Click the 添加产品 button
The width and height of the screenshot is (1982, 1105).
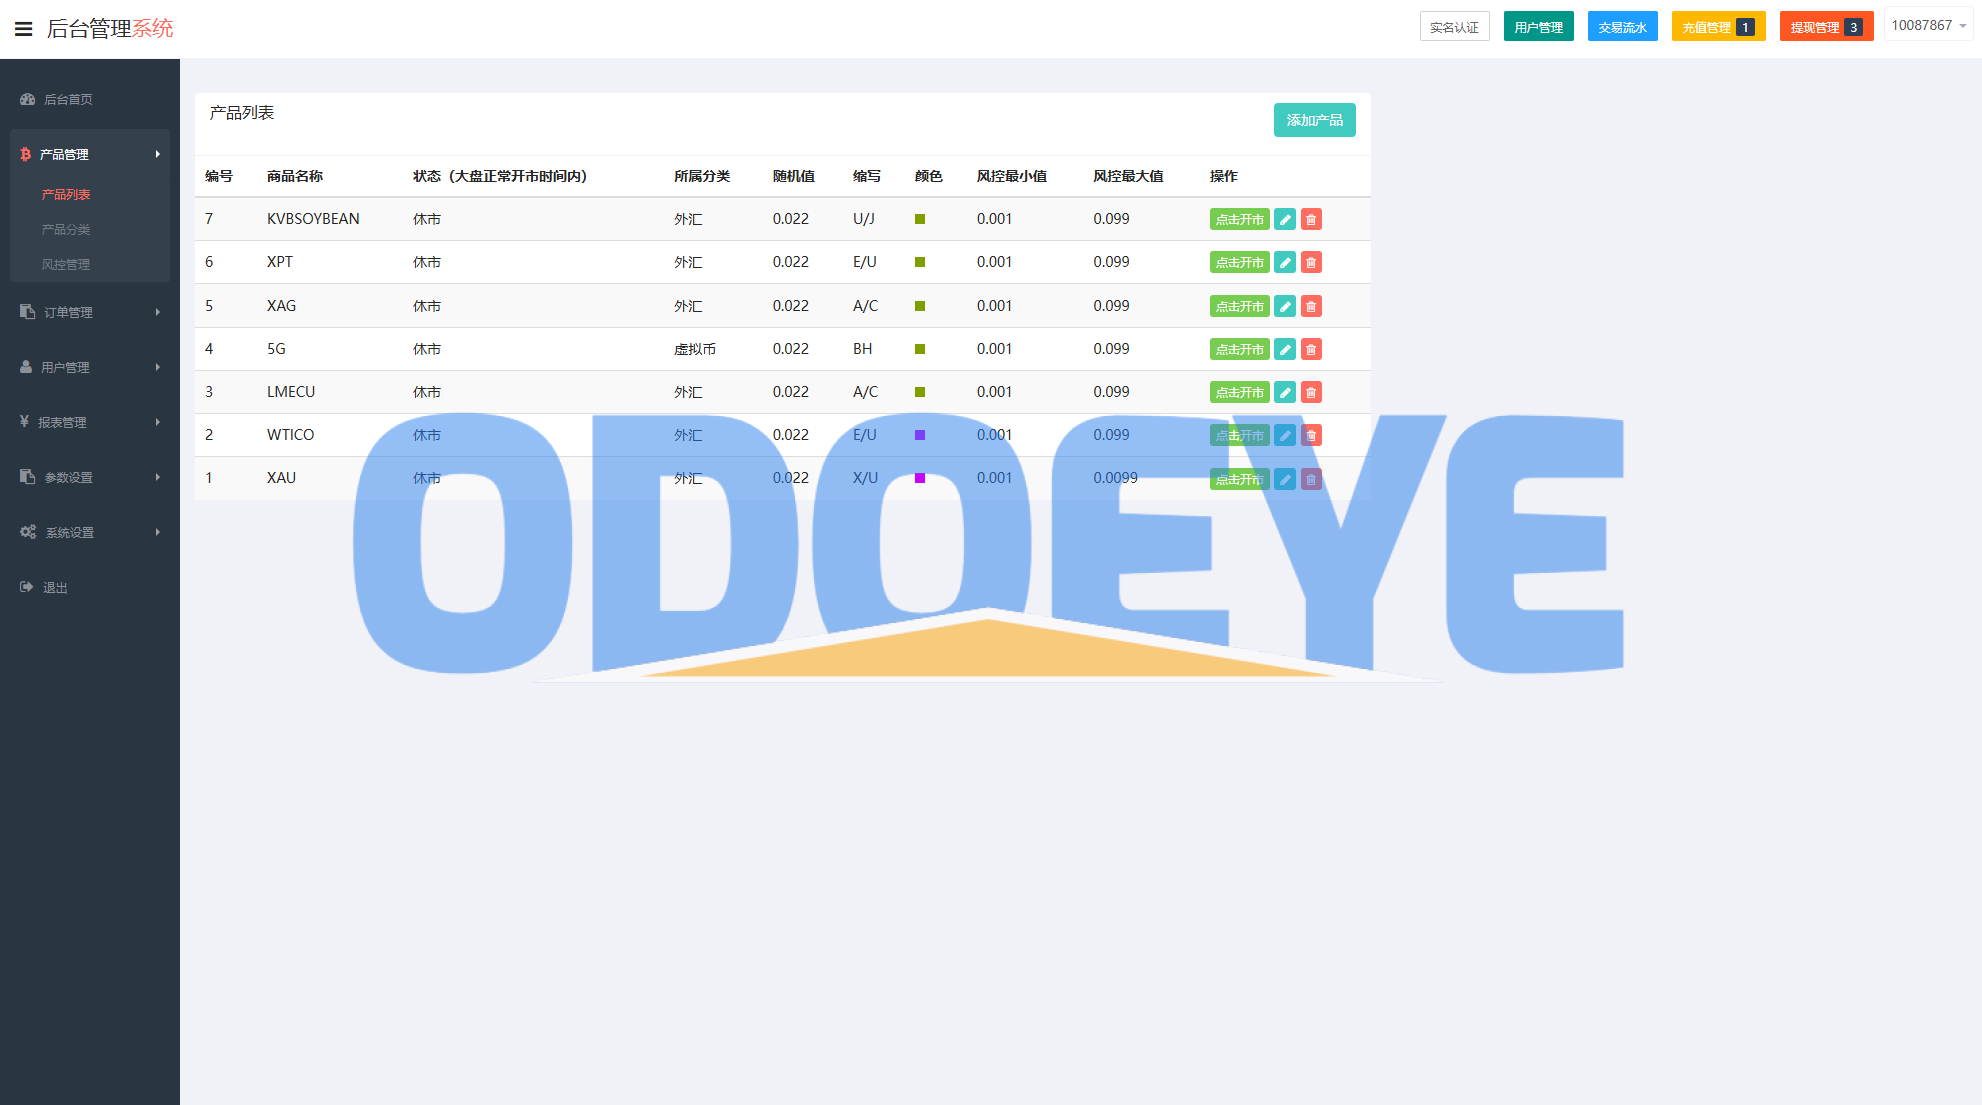click(x=1314, y=120)
